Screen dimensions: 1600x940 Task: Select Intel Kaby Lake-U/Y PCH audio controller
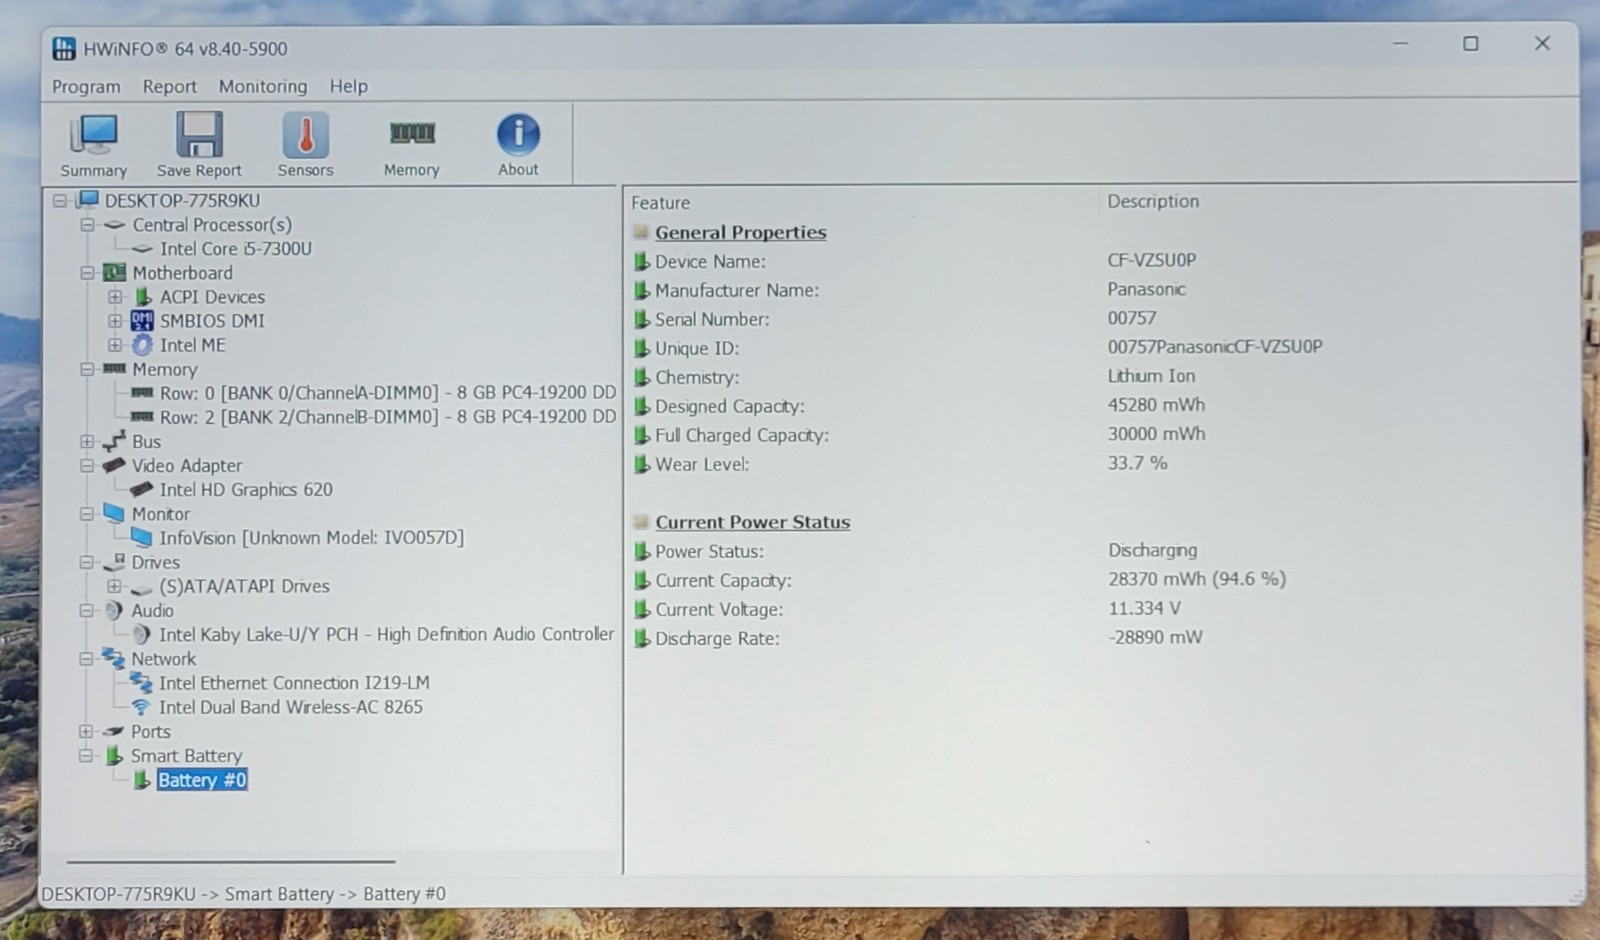coord(386,635)
